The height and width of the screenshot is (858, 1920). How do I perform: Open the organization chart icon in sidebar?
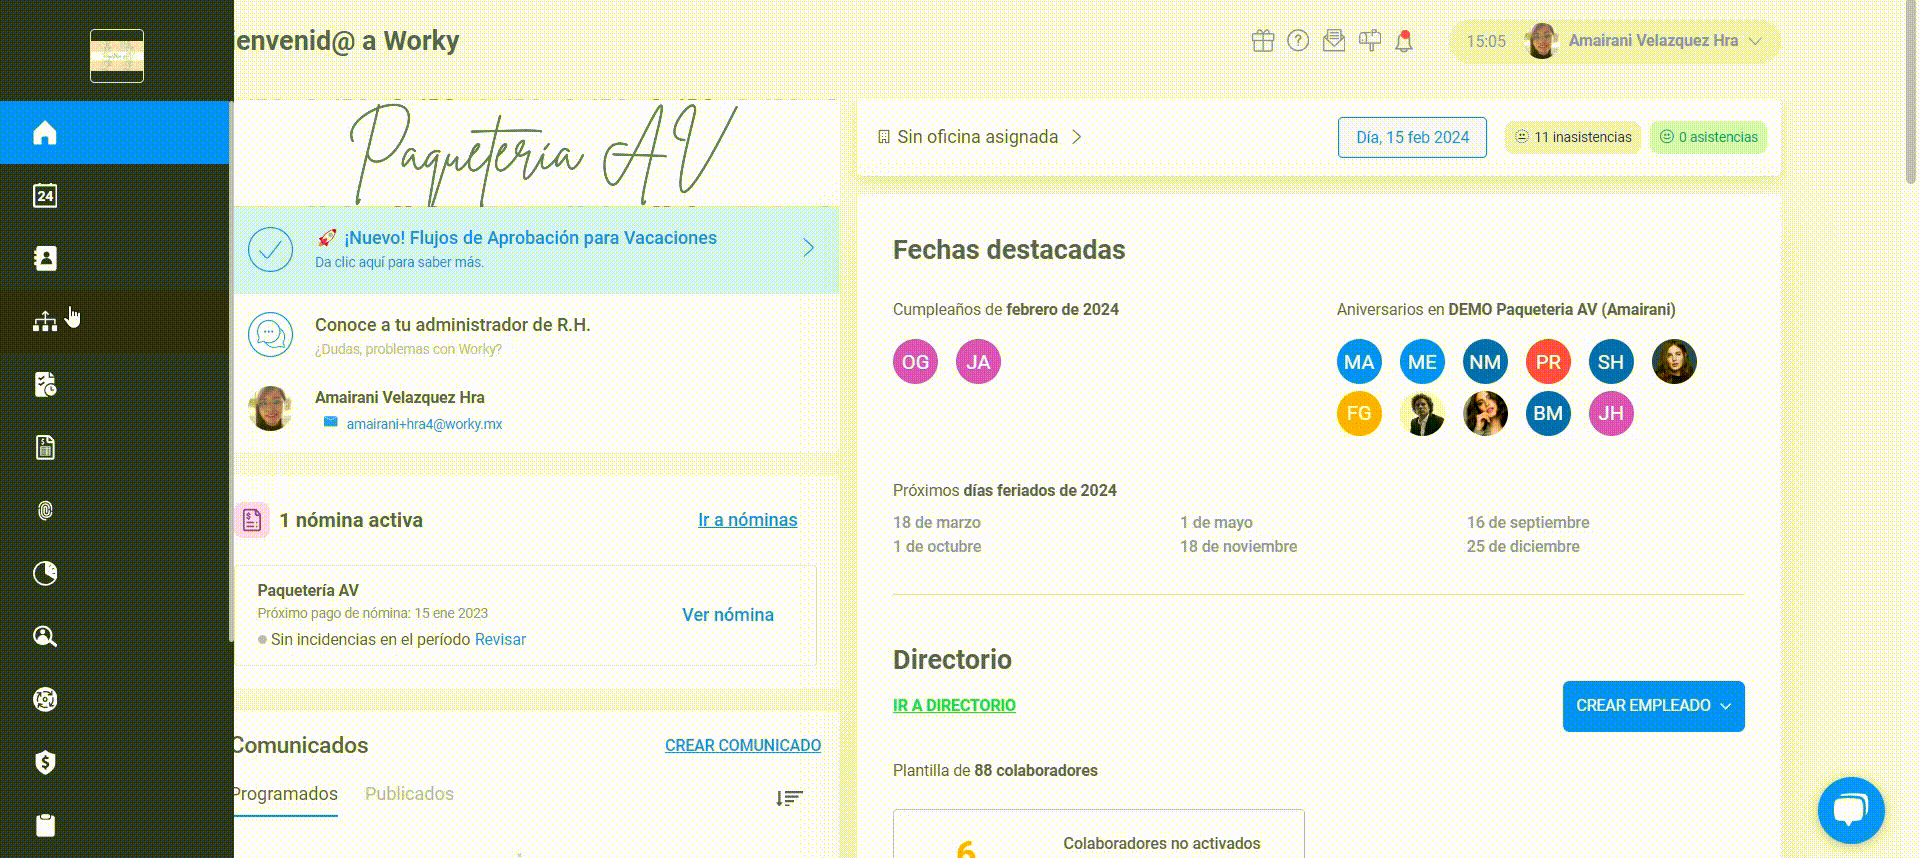[45, 322]
